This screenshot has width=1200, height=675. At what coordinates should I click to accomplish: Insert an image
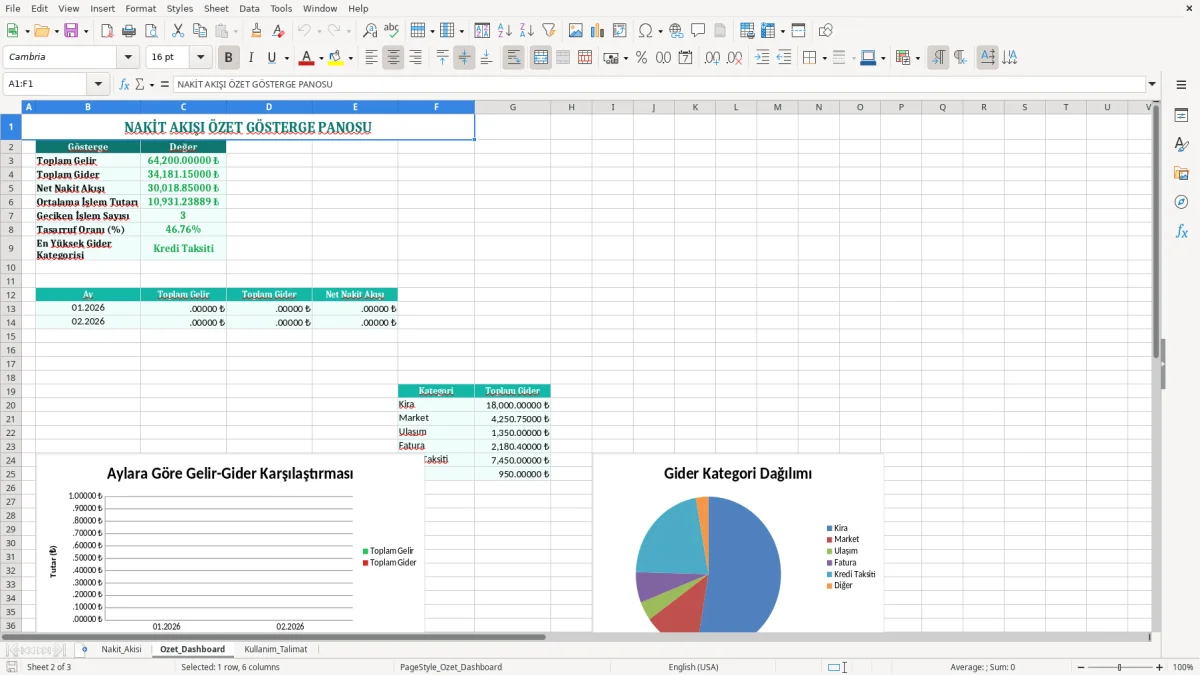coord(575,31)
